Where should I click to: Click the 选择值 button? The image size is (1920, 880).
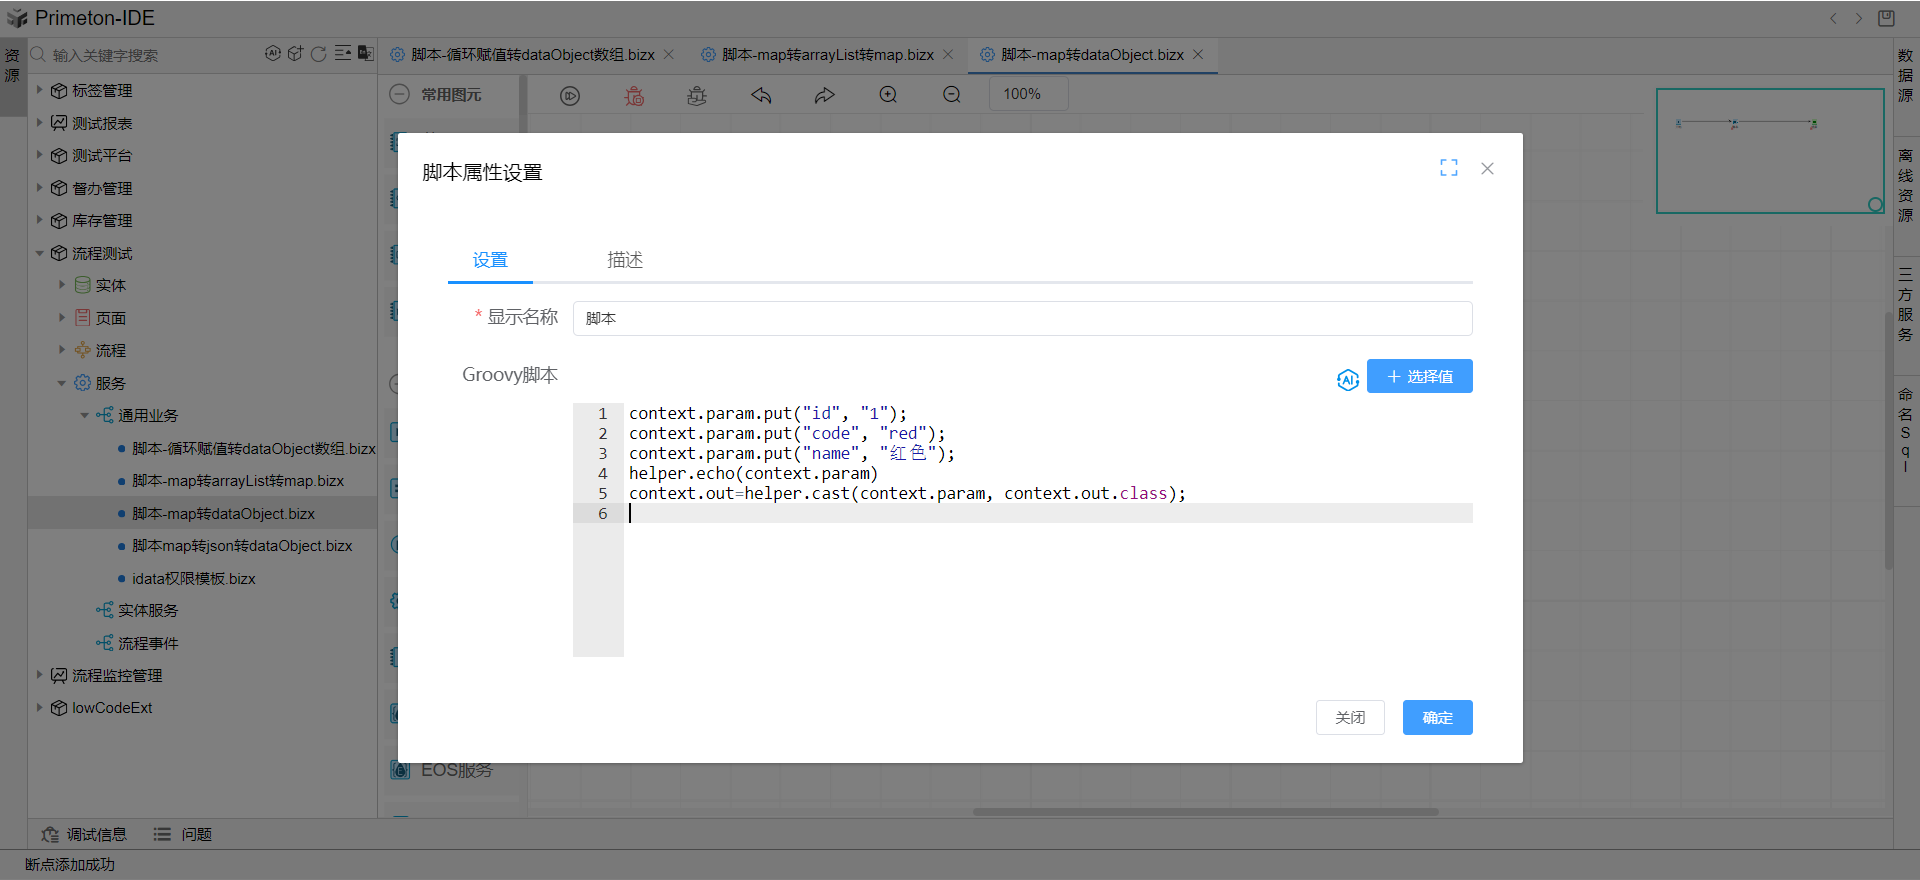pyautogui.click(x=1419, y=376)
